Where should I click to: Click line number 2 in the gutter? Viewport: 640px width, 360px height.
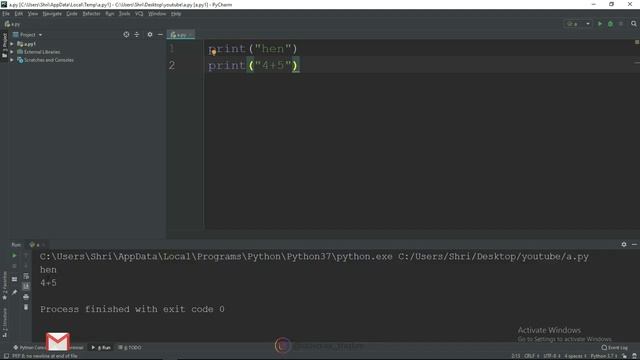pos(172,65)
